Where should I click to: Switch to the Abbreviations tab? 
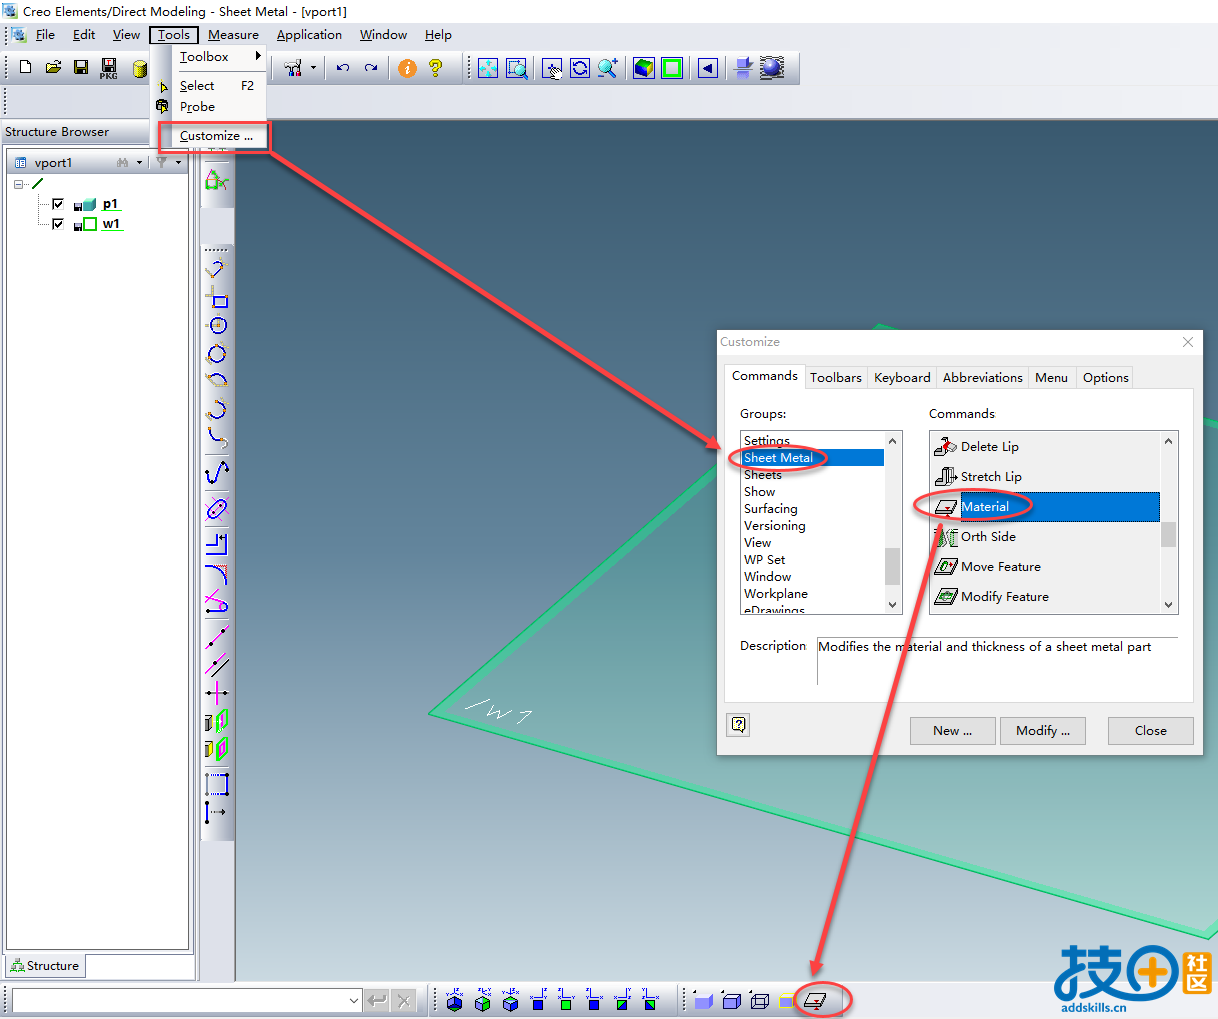click(x=983, y=377)
